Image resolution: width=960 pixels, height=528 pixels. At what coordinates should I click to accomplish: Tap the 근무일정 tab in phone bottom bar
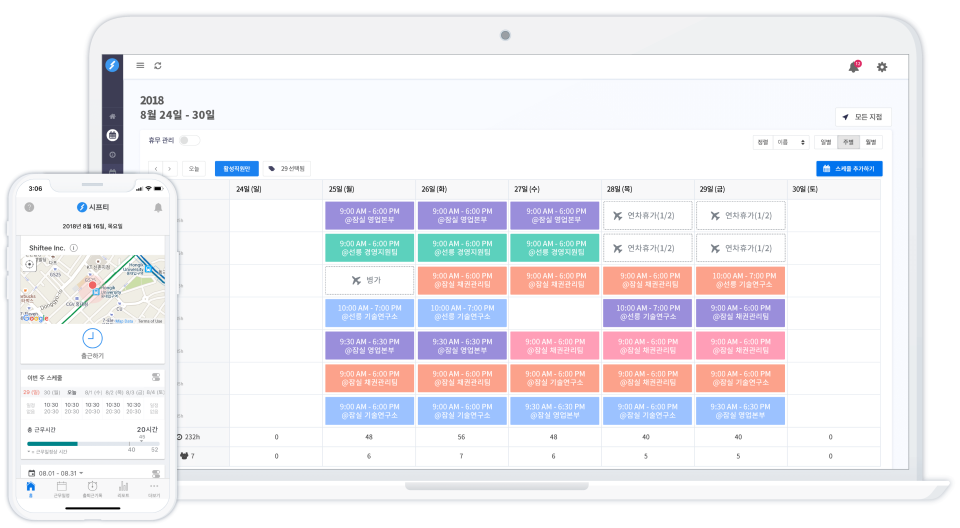(x=62, y=489)
